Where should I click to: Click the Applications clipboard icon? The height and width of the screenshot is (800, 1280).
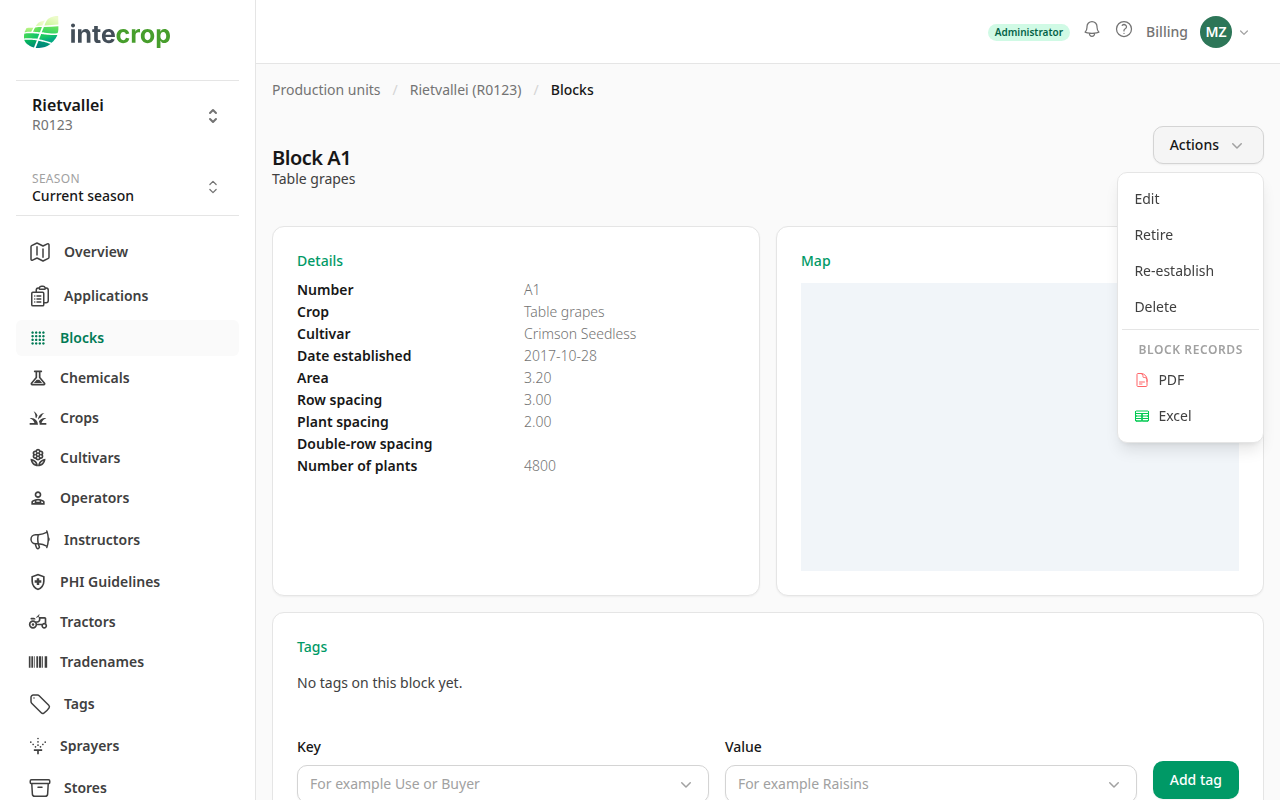40,296
